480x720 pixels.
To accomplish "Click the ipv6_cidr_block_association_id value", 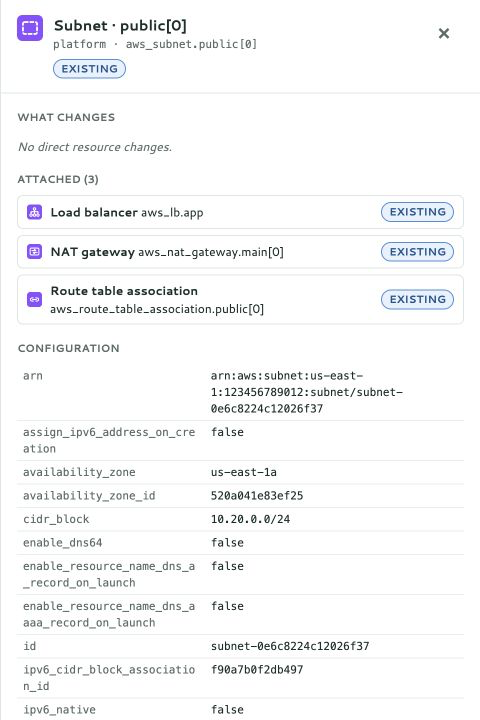I will click(257, 669).
